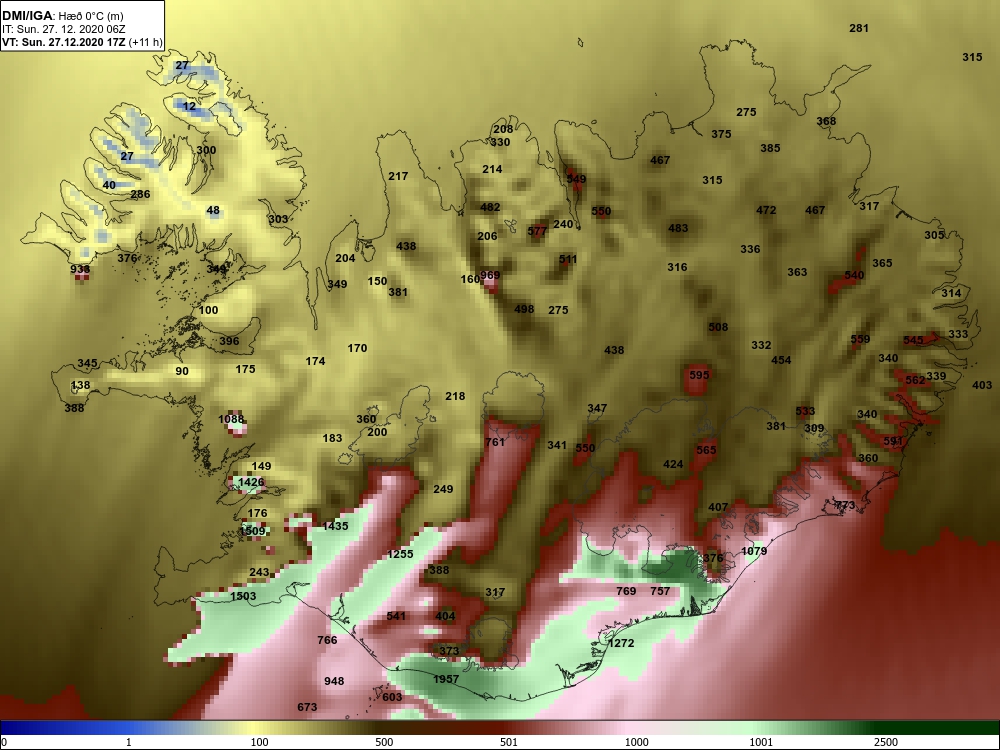Click the map value 540
Image resolution: width=1000 pixels, height=750 pixels.
[x=854, y=276]
